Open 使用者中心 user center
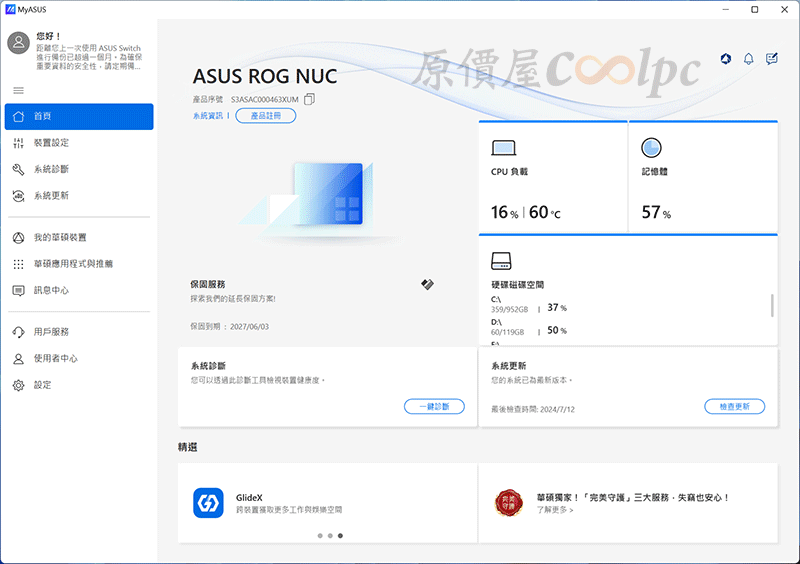The width and height of the screenshot is (800, 564). pyautogui.click(x=79, y=359)
